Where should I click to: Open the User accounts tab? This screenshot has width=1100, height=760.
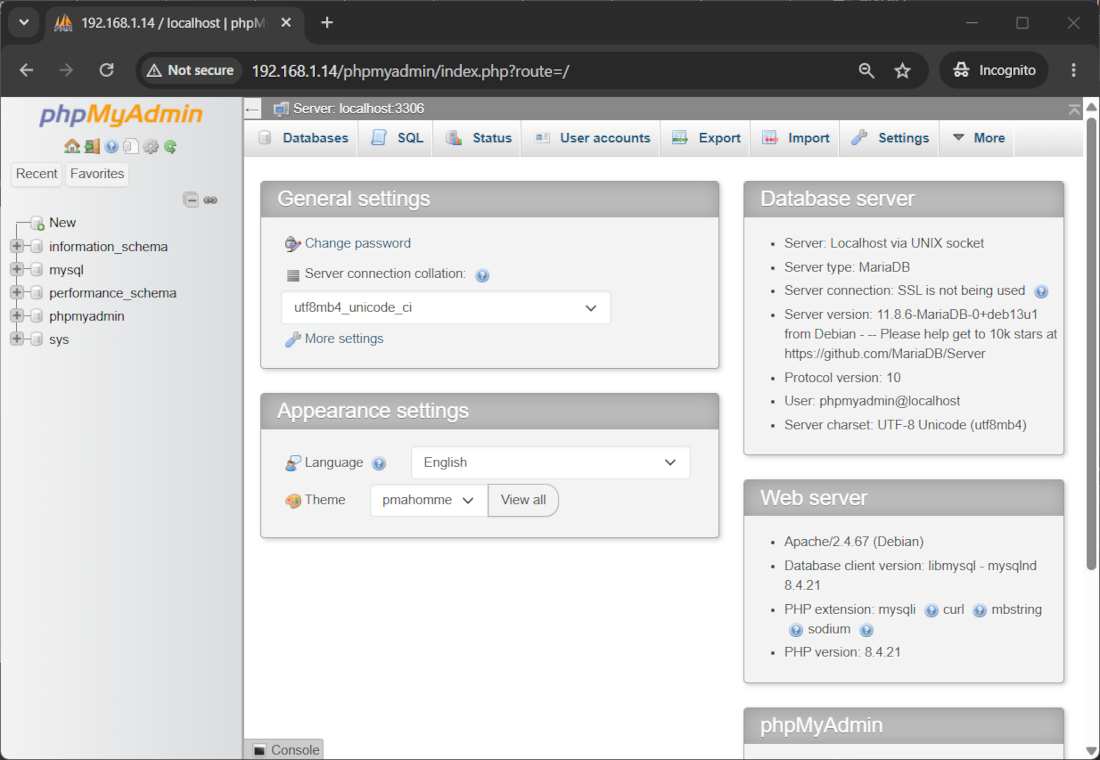pos(591,138)
